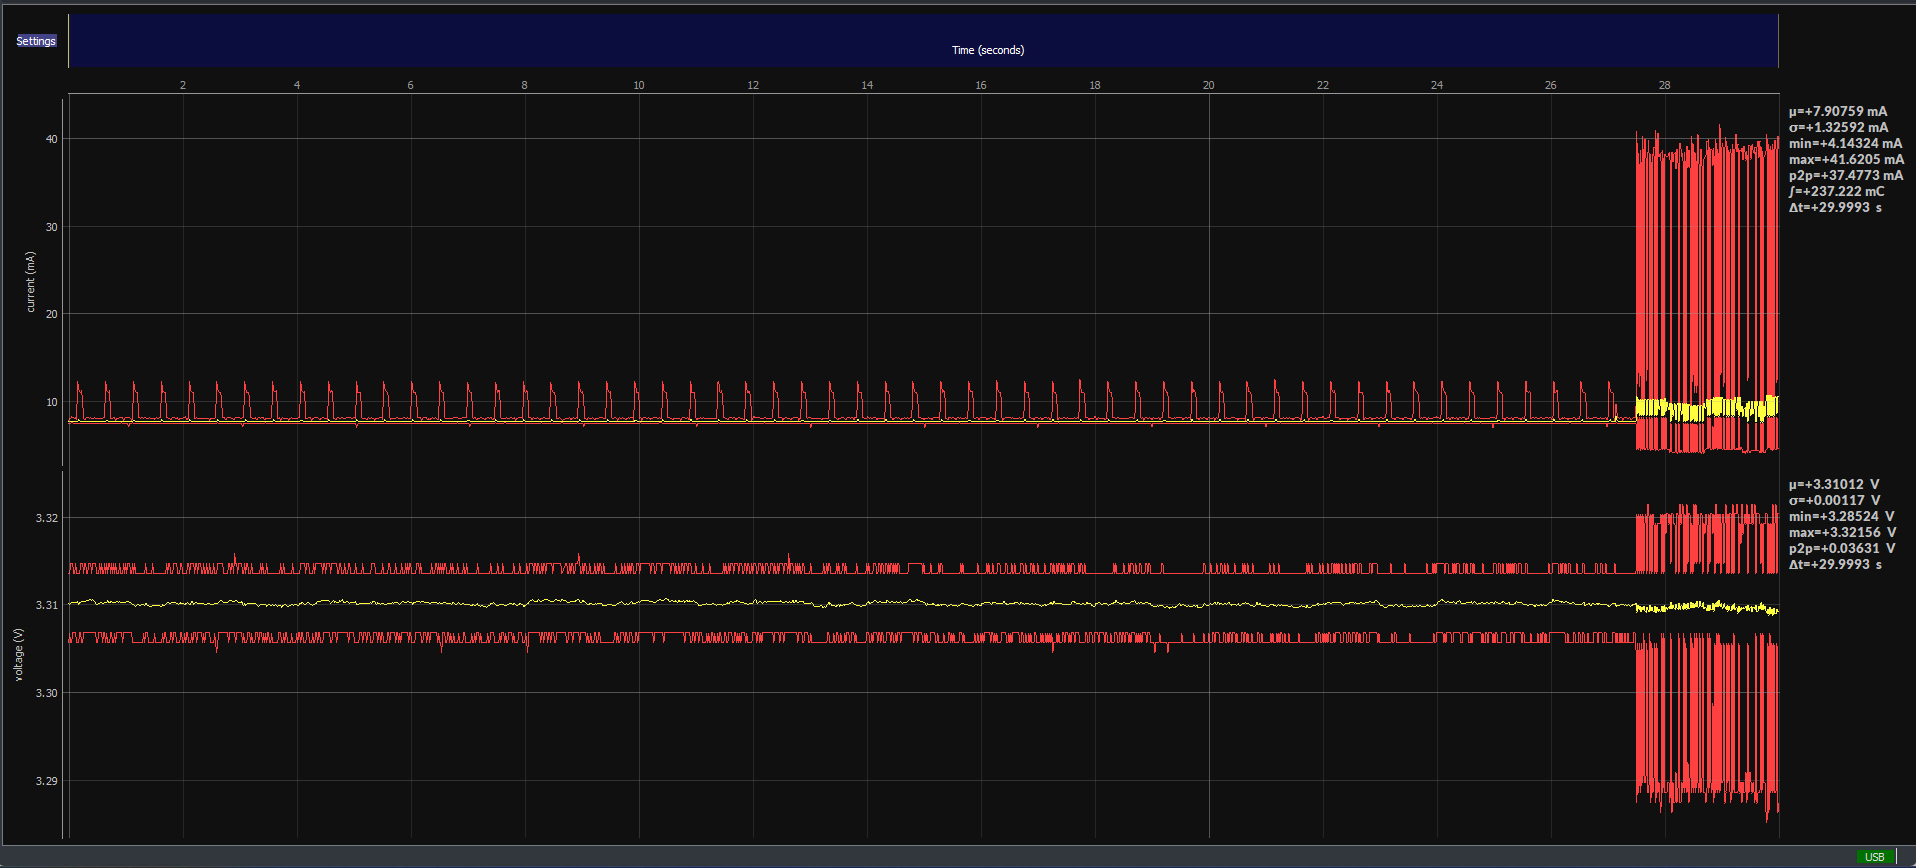Click the Time (seconds) overview bar label
The image size is (1916, 868).
[988, 50]
